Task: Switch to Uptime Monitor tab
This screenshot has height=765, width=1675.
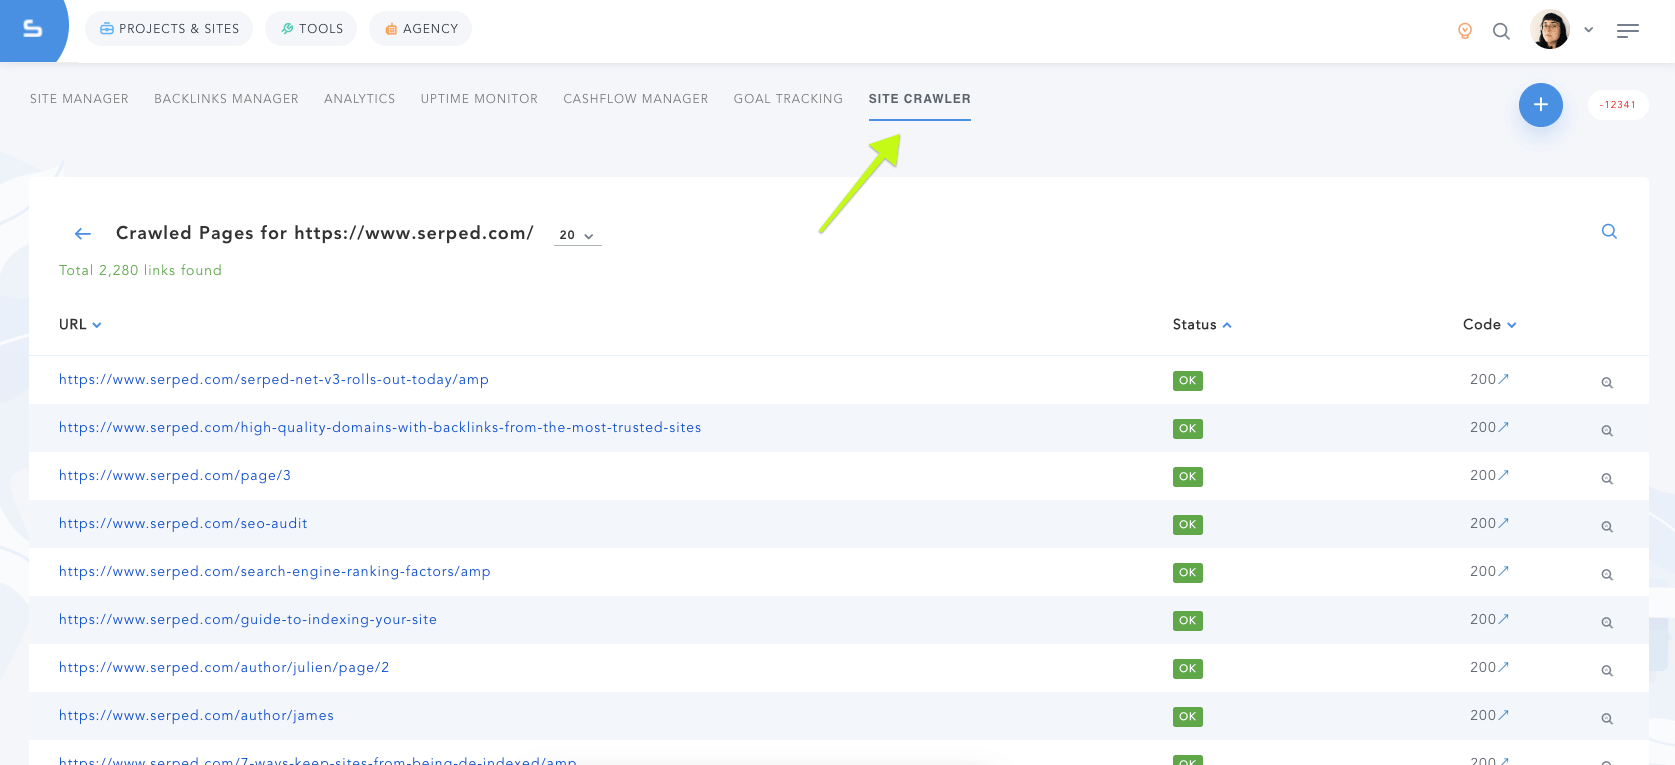Action: coord(479,99)
